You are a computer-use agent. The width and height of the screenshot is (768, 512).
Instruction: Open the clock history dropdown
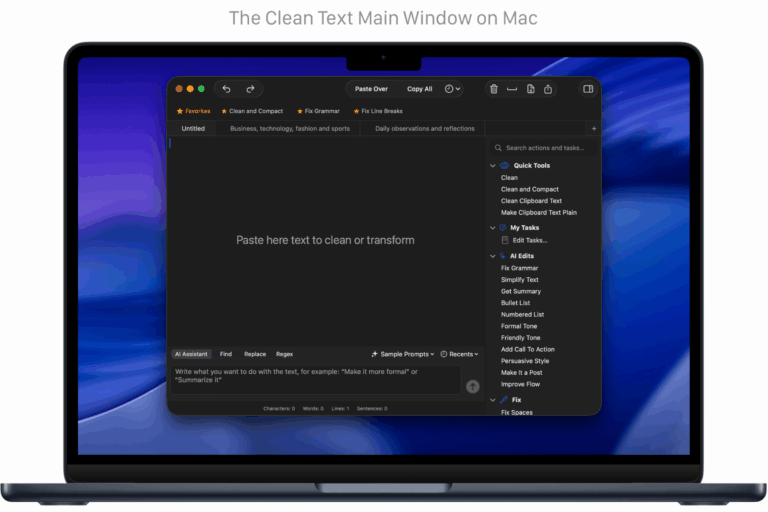coord(453,89)
